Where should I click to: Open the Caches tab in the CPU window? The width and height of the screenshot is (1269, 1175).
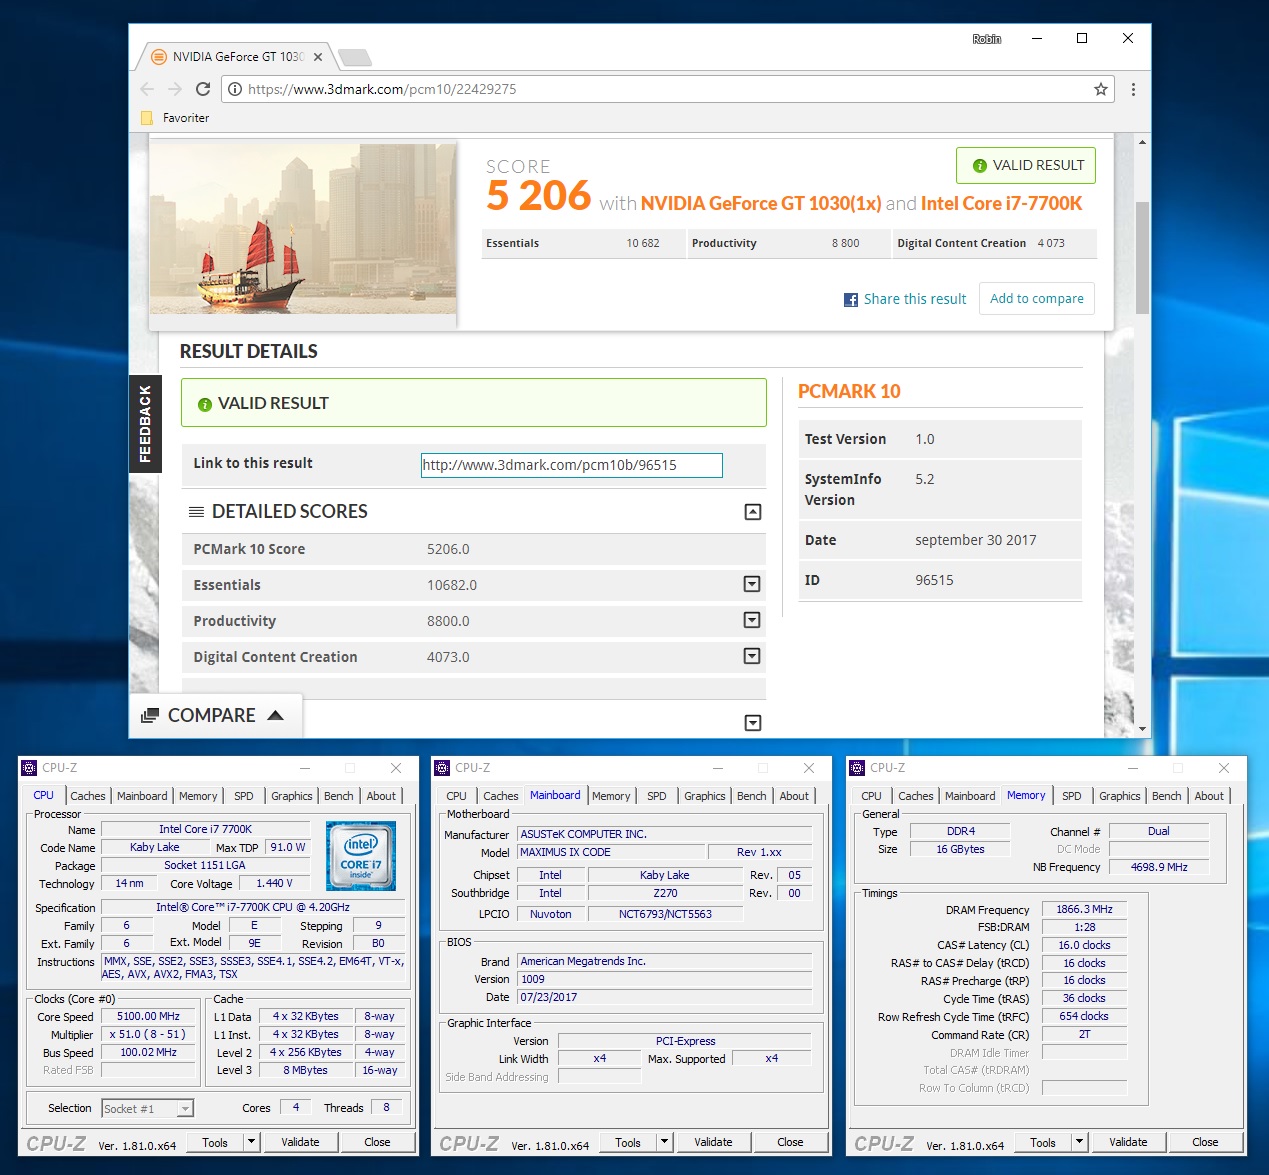tap(88, 796)
